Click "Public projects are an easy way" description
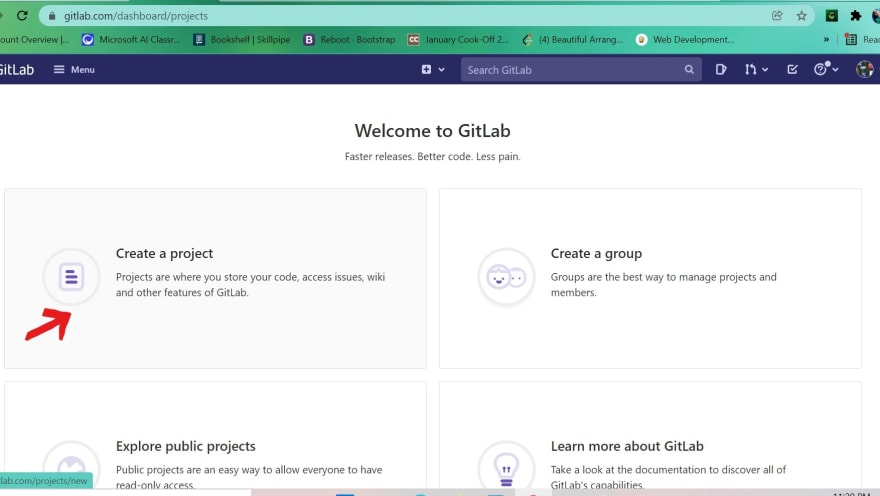Image resolution: width=880 pixels, height=496 pixels. (249, 477)
